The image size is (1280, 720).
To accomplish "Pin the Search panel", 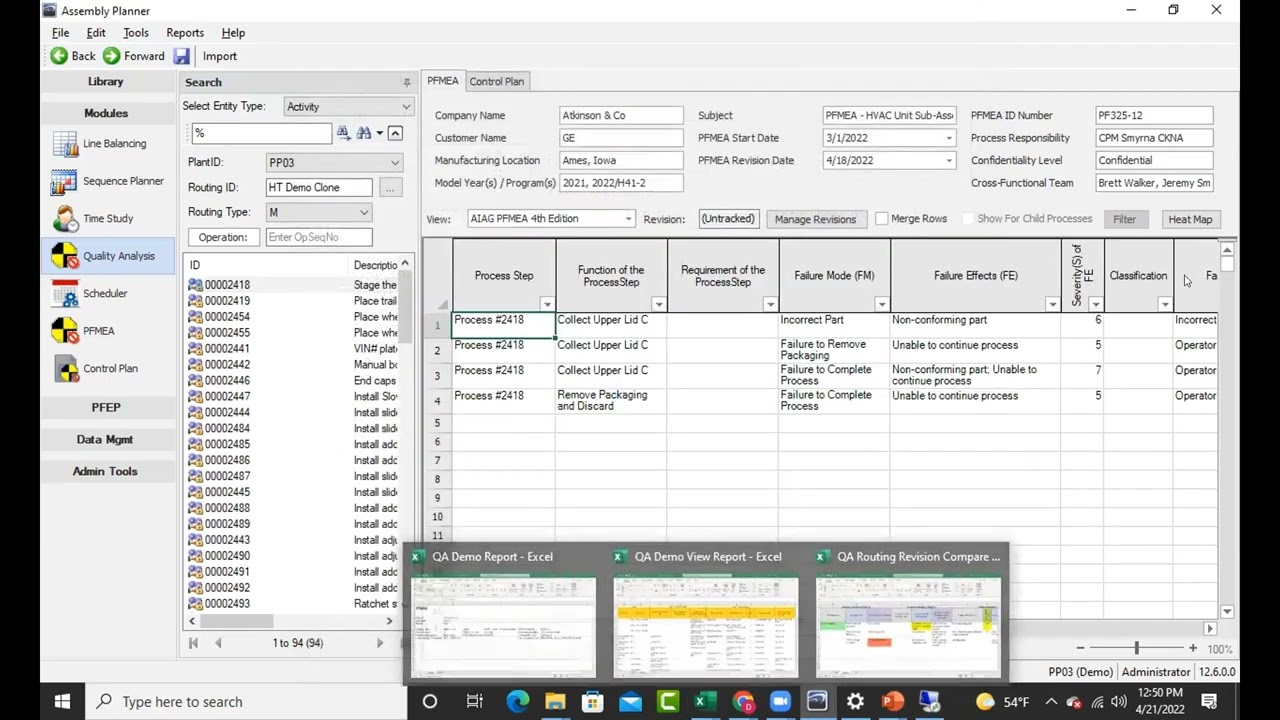I will point(406,82).
